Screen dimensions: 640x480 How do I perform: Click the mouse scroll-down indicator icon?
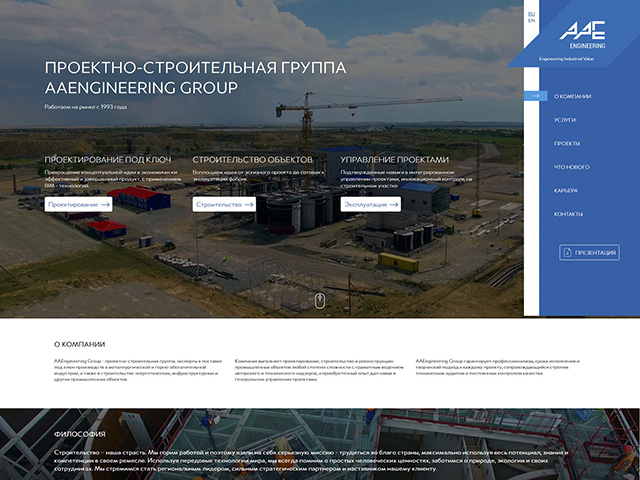(320, 301)
